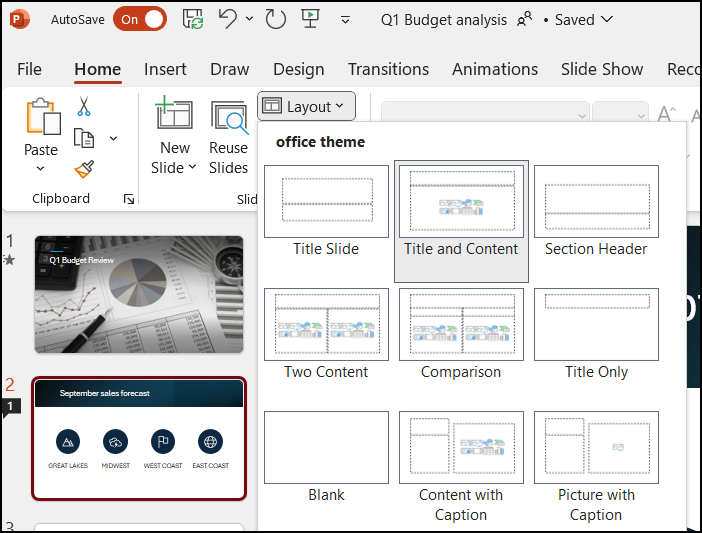Start presentation from beginning icon
The image size is (702, 533).
coord(310,19)
